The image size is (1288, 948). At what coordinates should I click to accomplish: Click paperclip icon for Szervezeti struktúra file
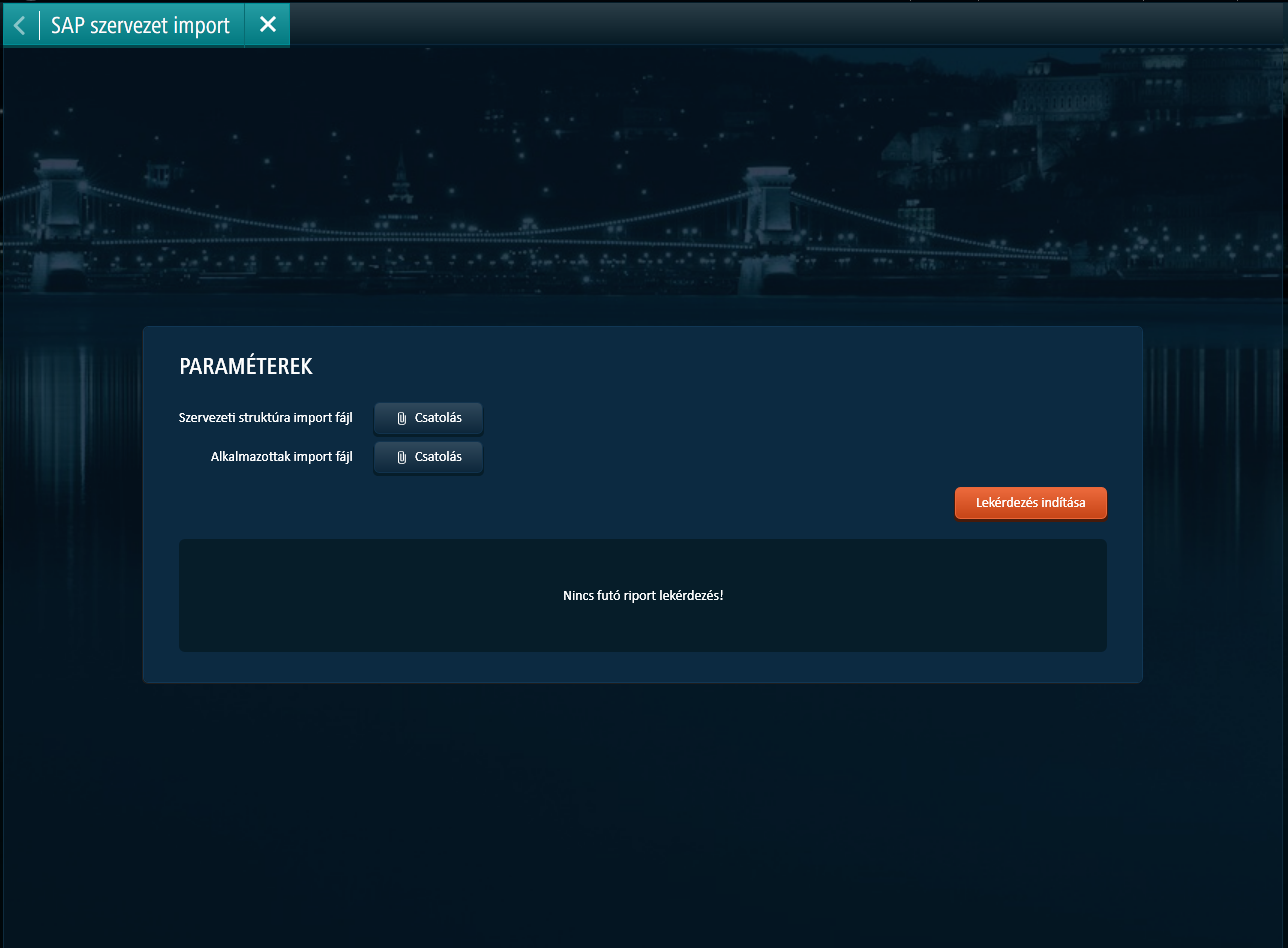[x=401, y=418]
